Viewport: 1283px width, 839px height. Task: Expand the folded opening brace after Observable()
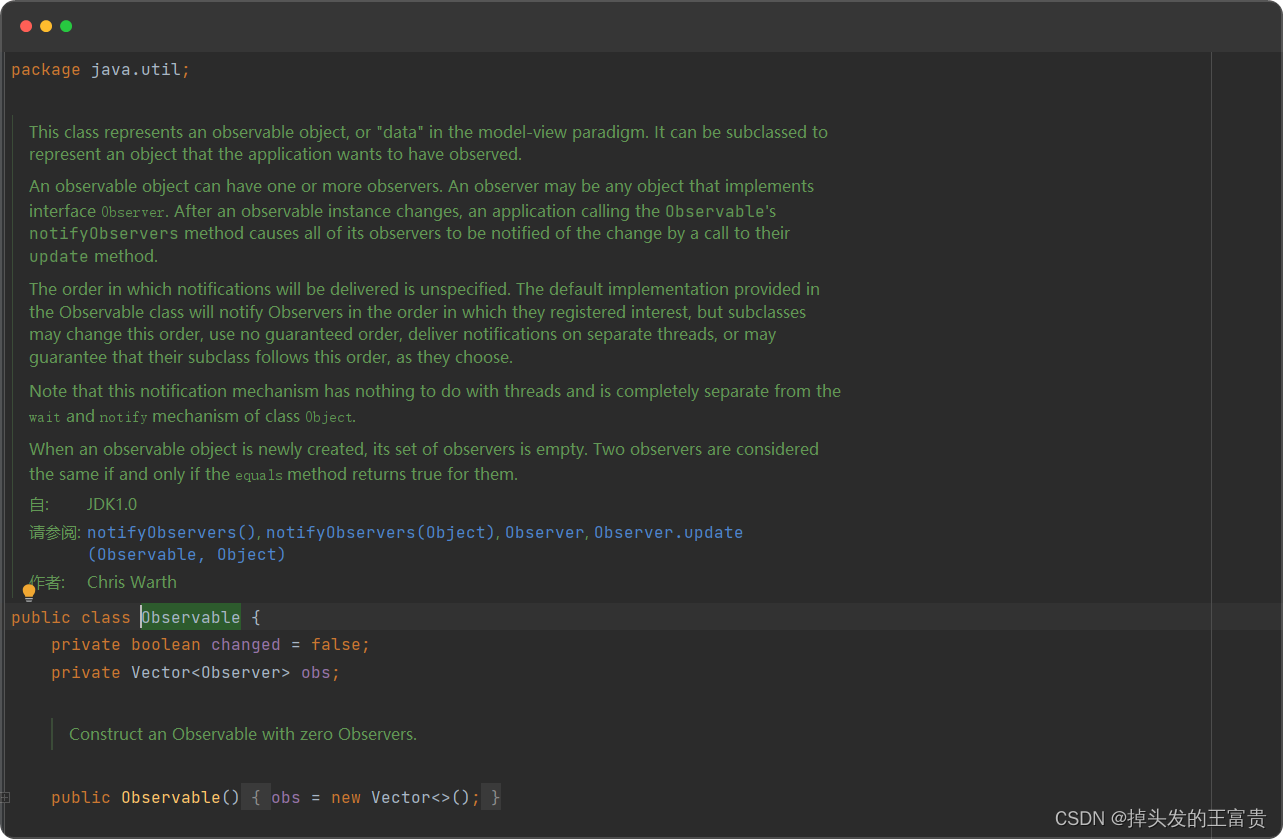[256, 797]
